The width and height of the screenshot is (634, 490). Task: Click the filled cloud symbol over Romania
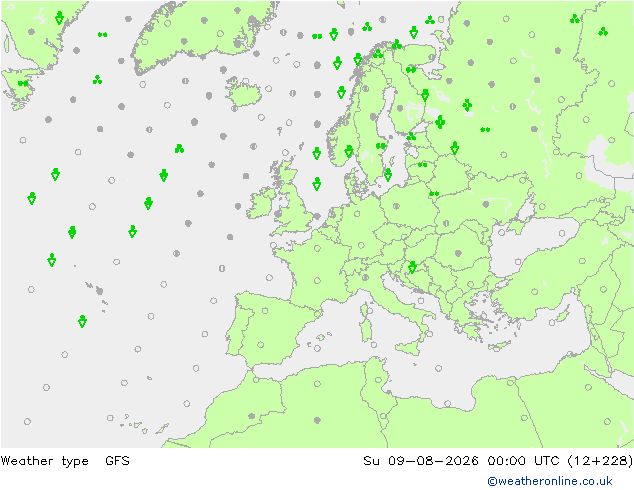[x=458, y=253]
